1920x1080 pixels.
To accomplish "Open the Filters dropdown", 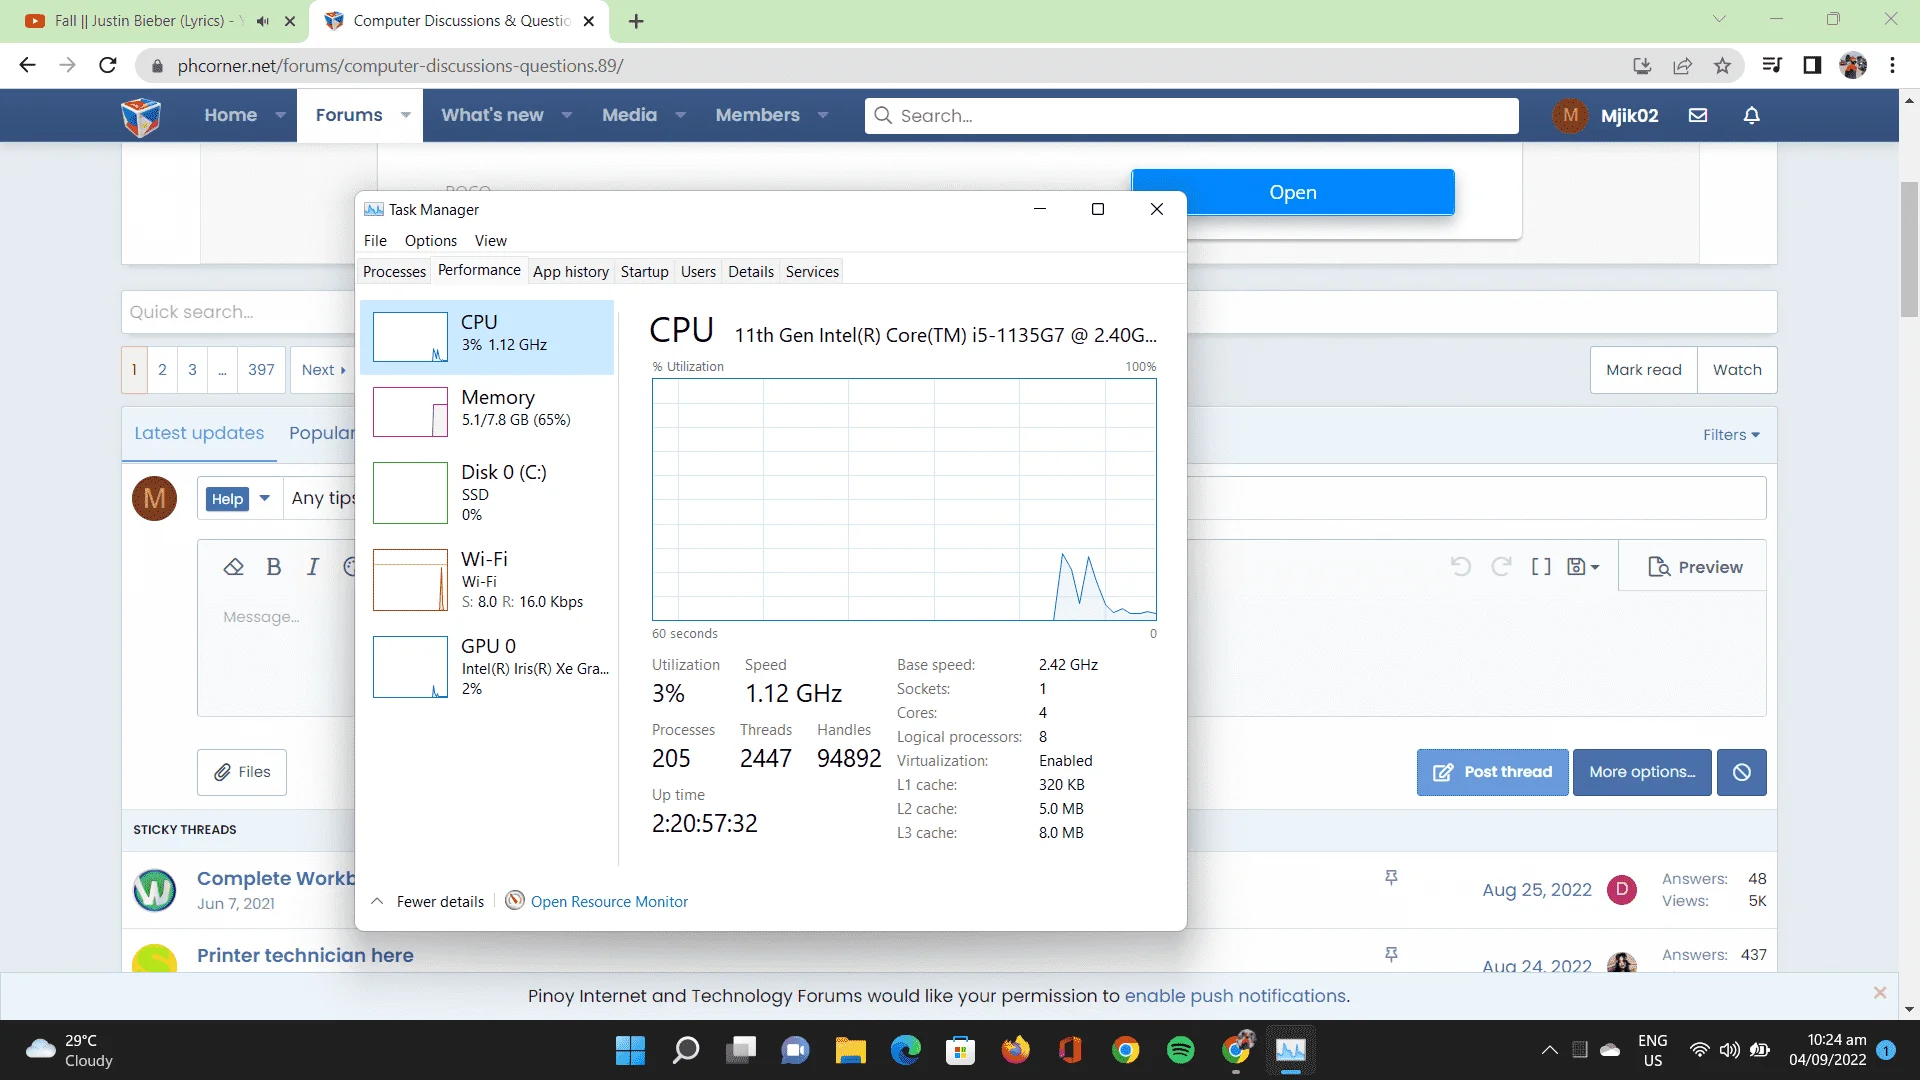I will tap(1731, 435).
